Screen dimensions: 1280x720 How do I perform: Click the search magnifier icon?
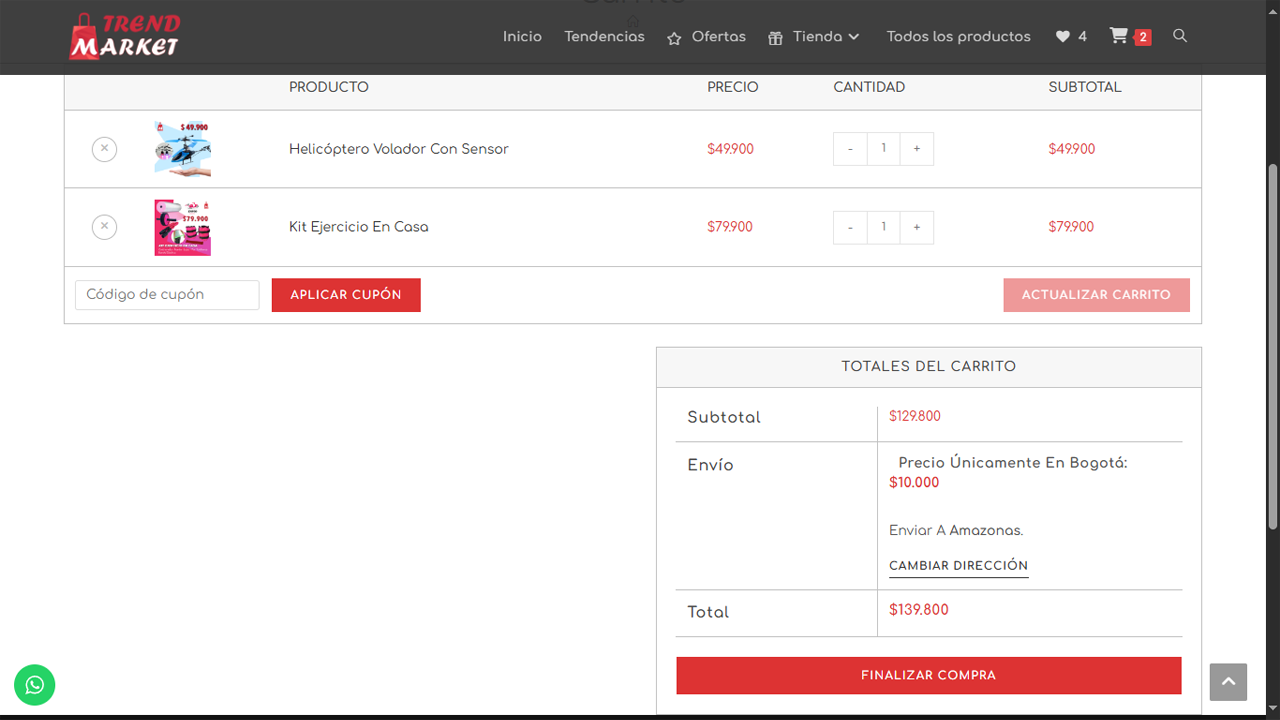point(1180,36)
